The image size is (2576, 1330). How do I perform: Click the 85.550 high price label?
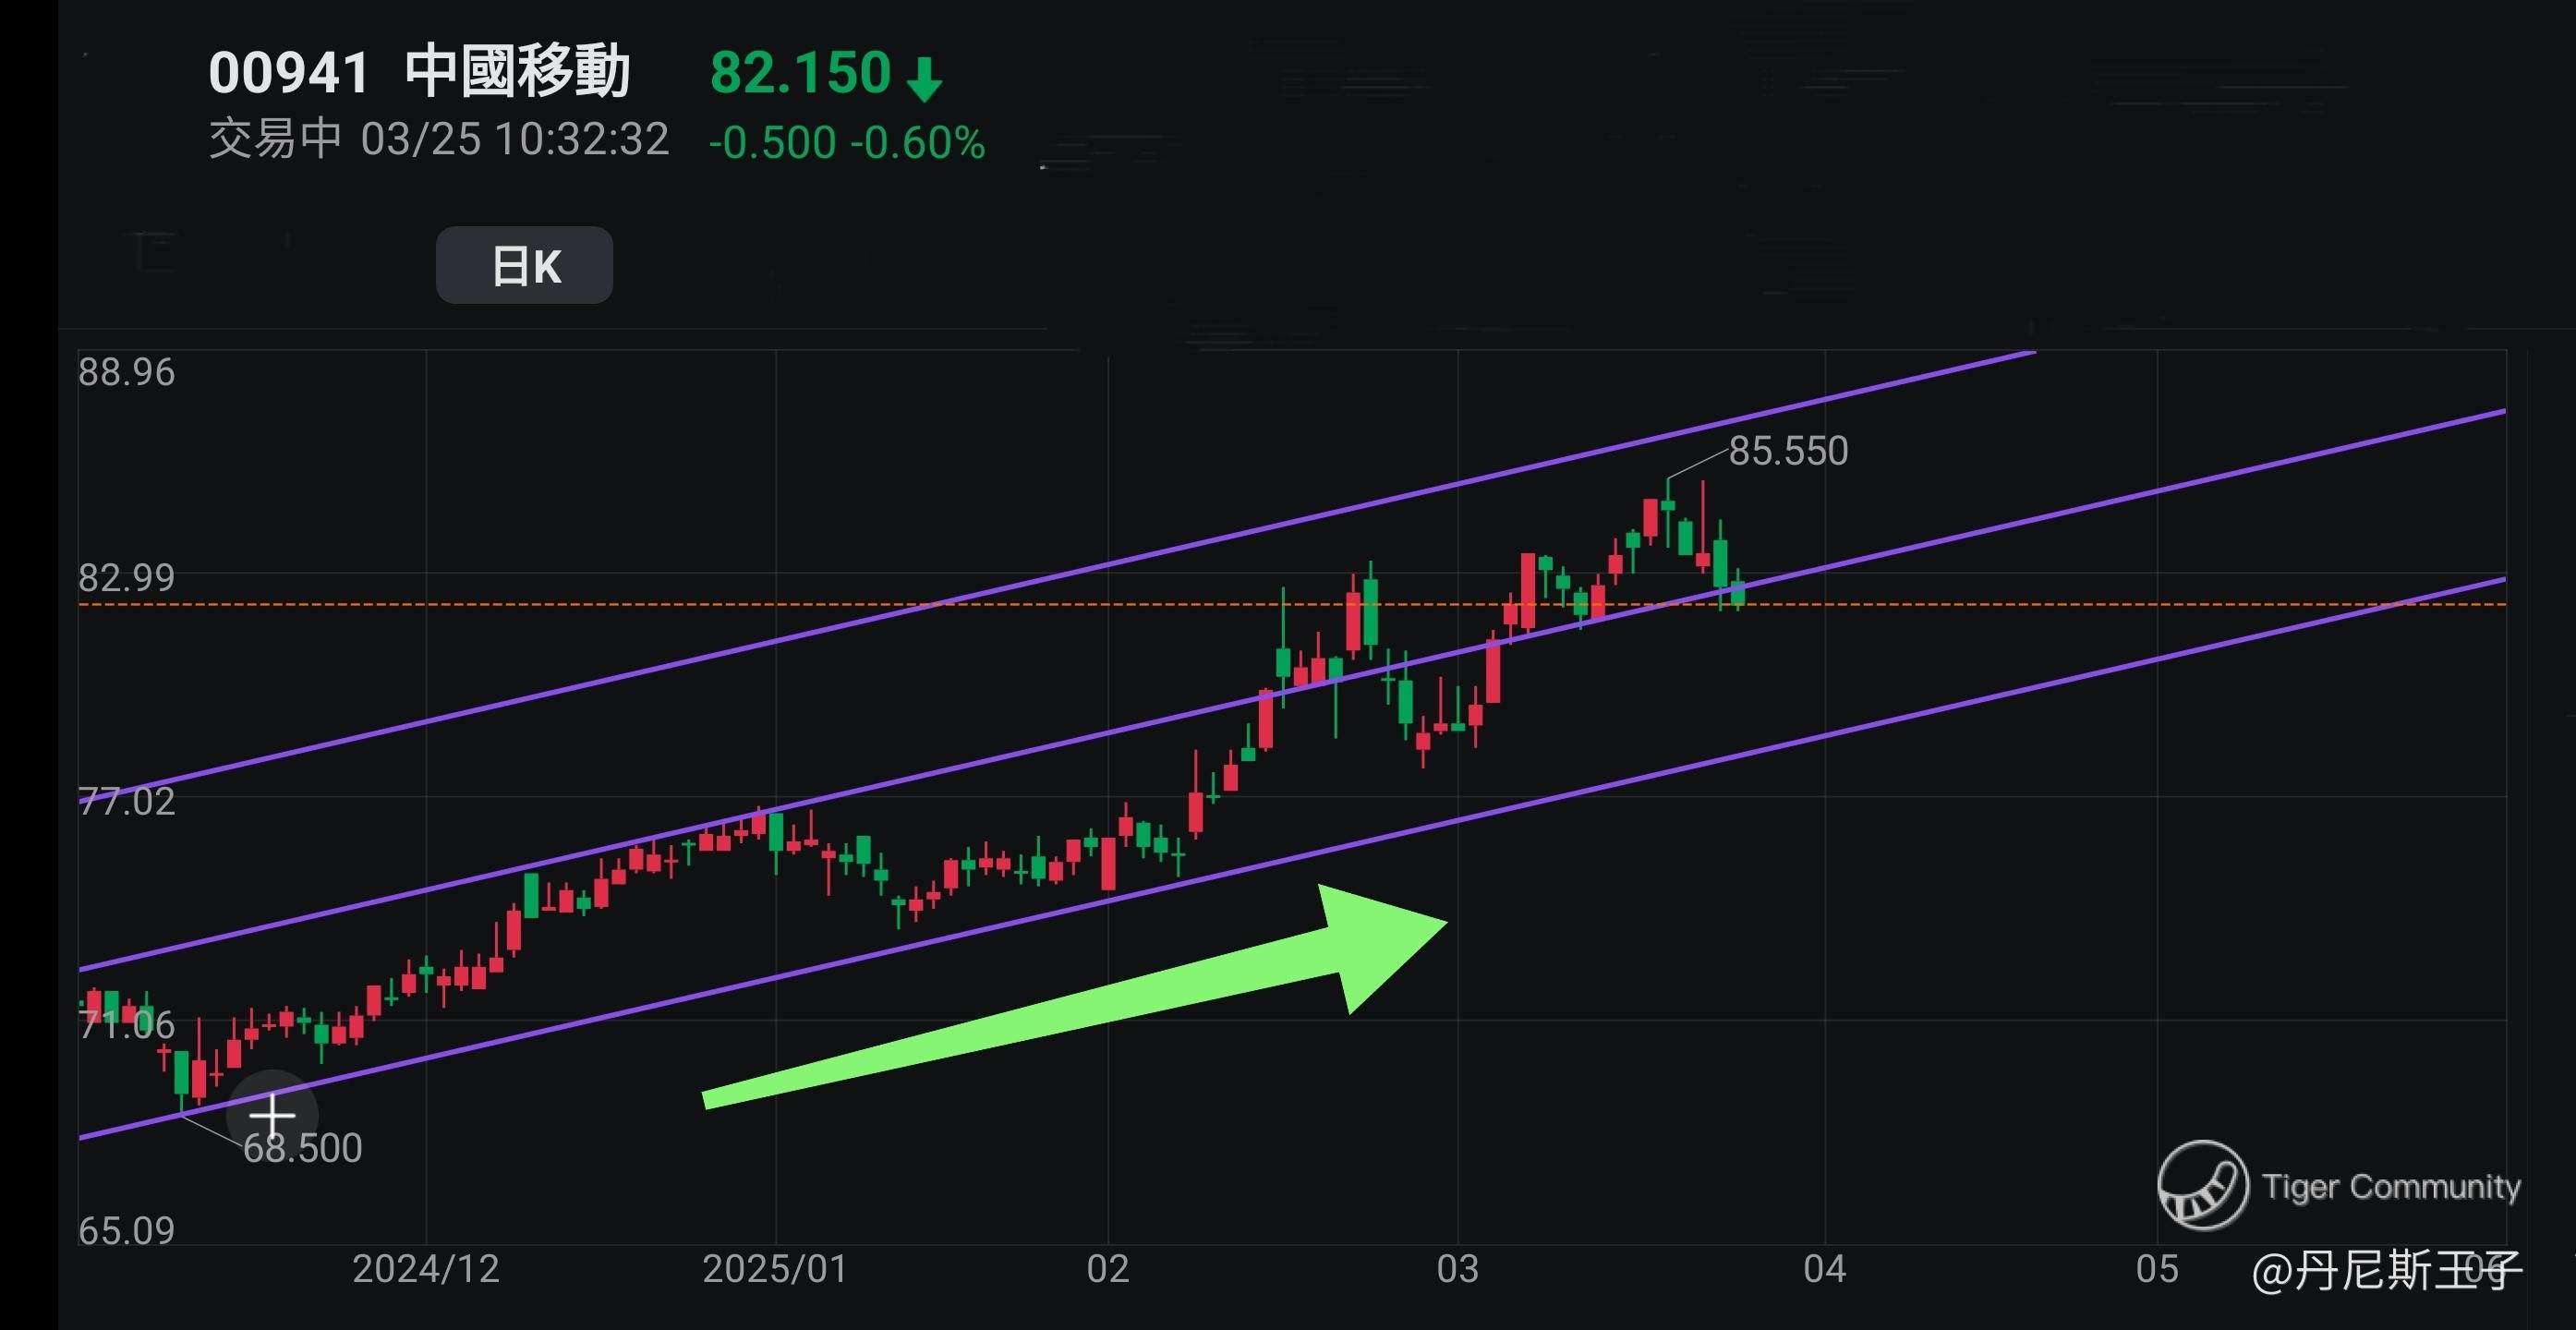point(1788,451)
